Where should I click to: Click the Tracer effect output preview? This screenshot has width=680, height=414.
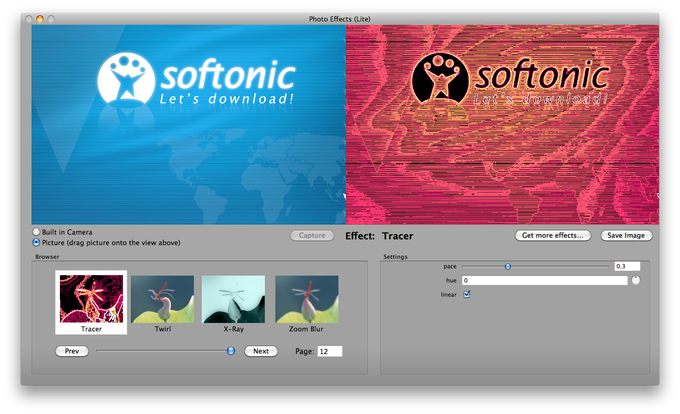(502, 124)
